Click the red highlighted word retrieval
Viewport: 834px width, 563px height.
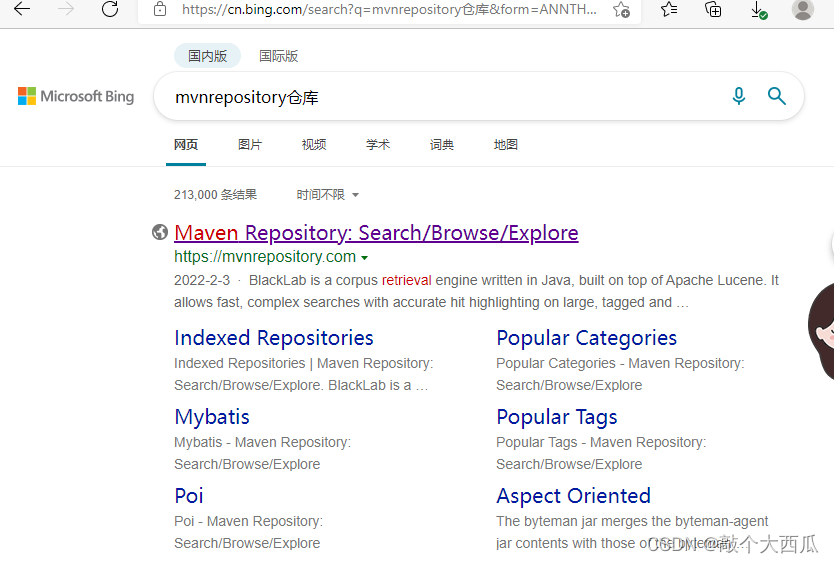coord(406,280)
